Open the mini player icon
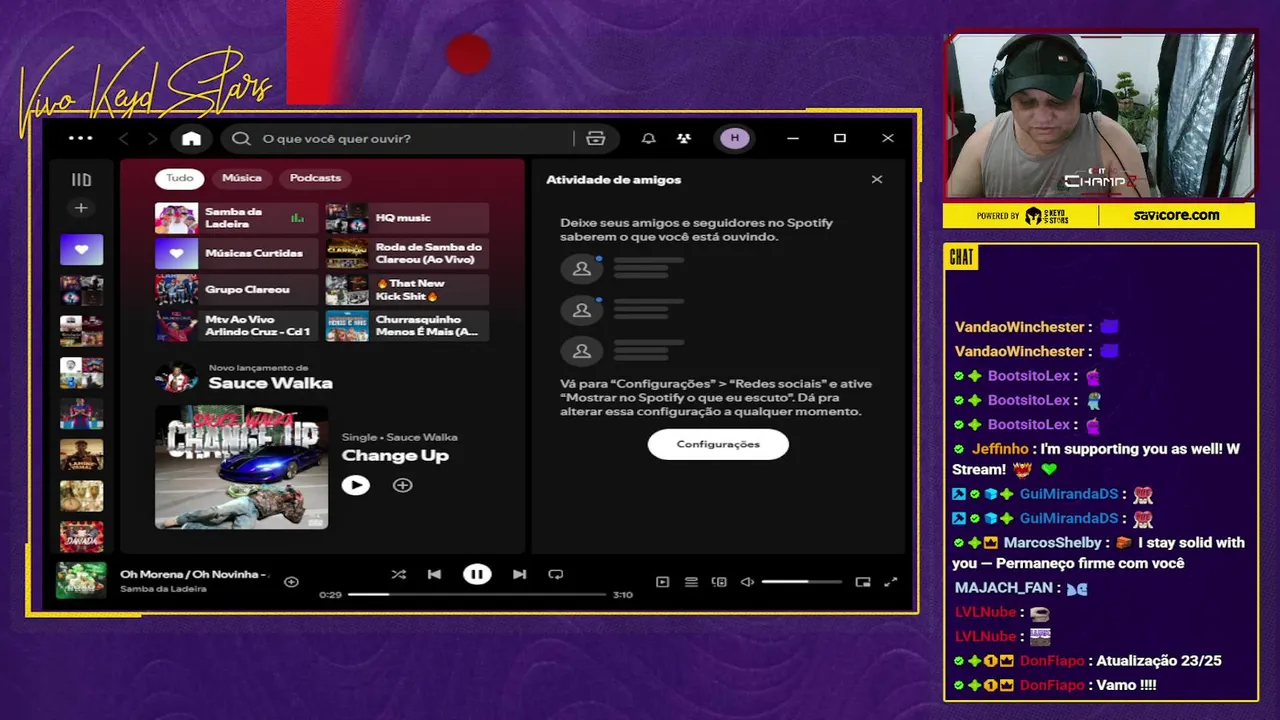The height and width of the screenshot is (720, 1280). coord(863,582)
